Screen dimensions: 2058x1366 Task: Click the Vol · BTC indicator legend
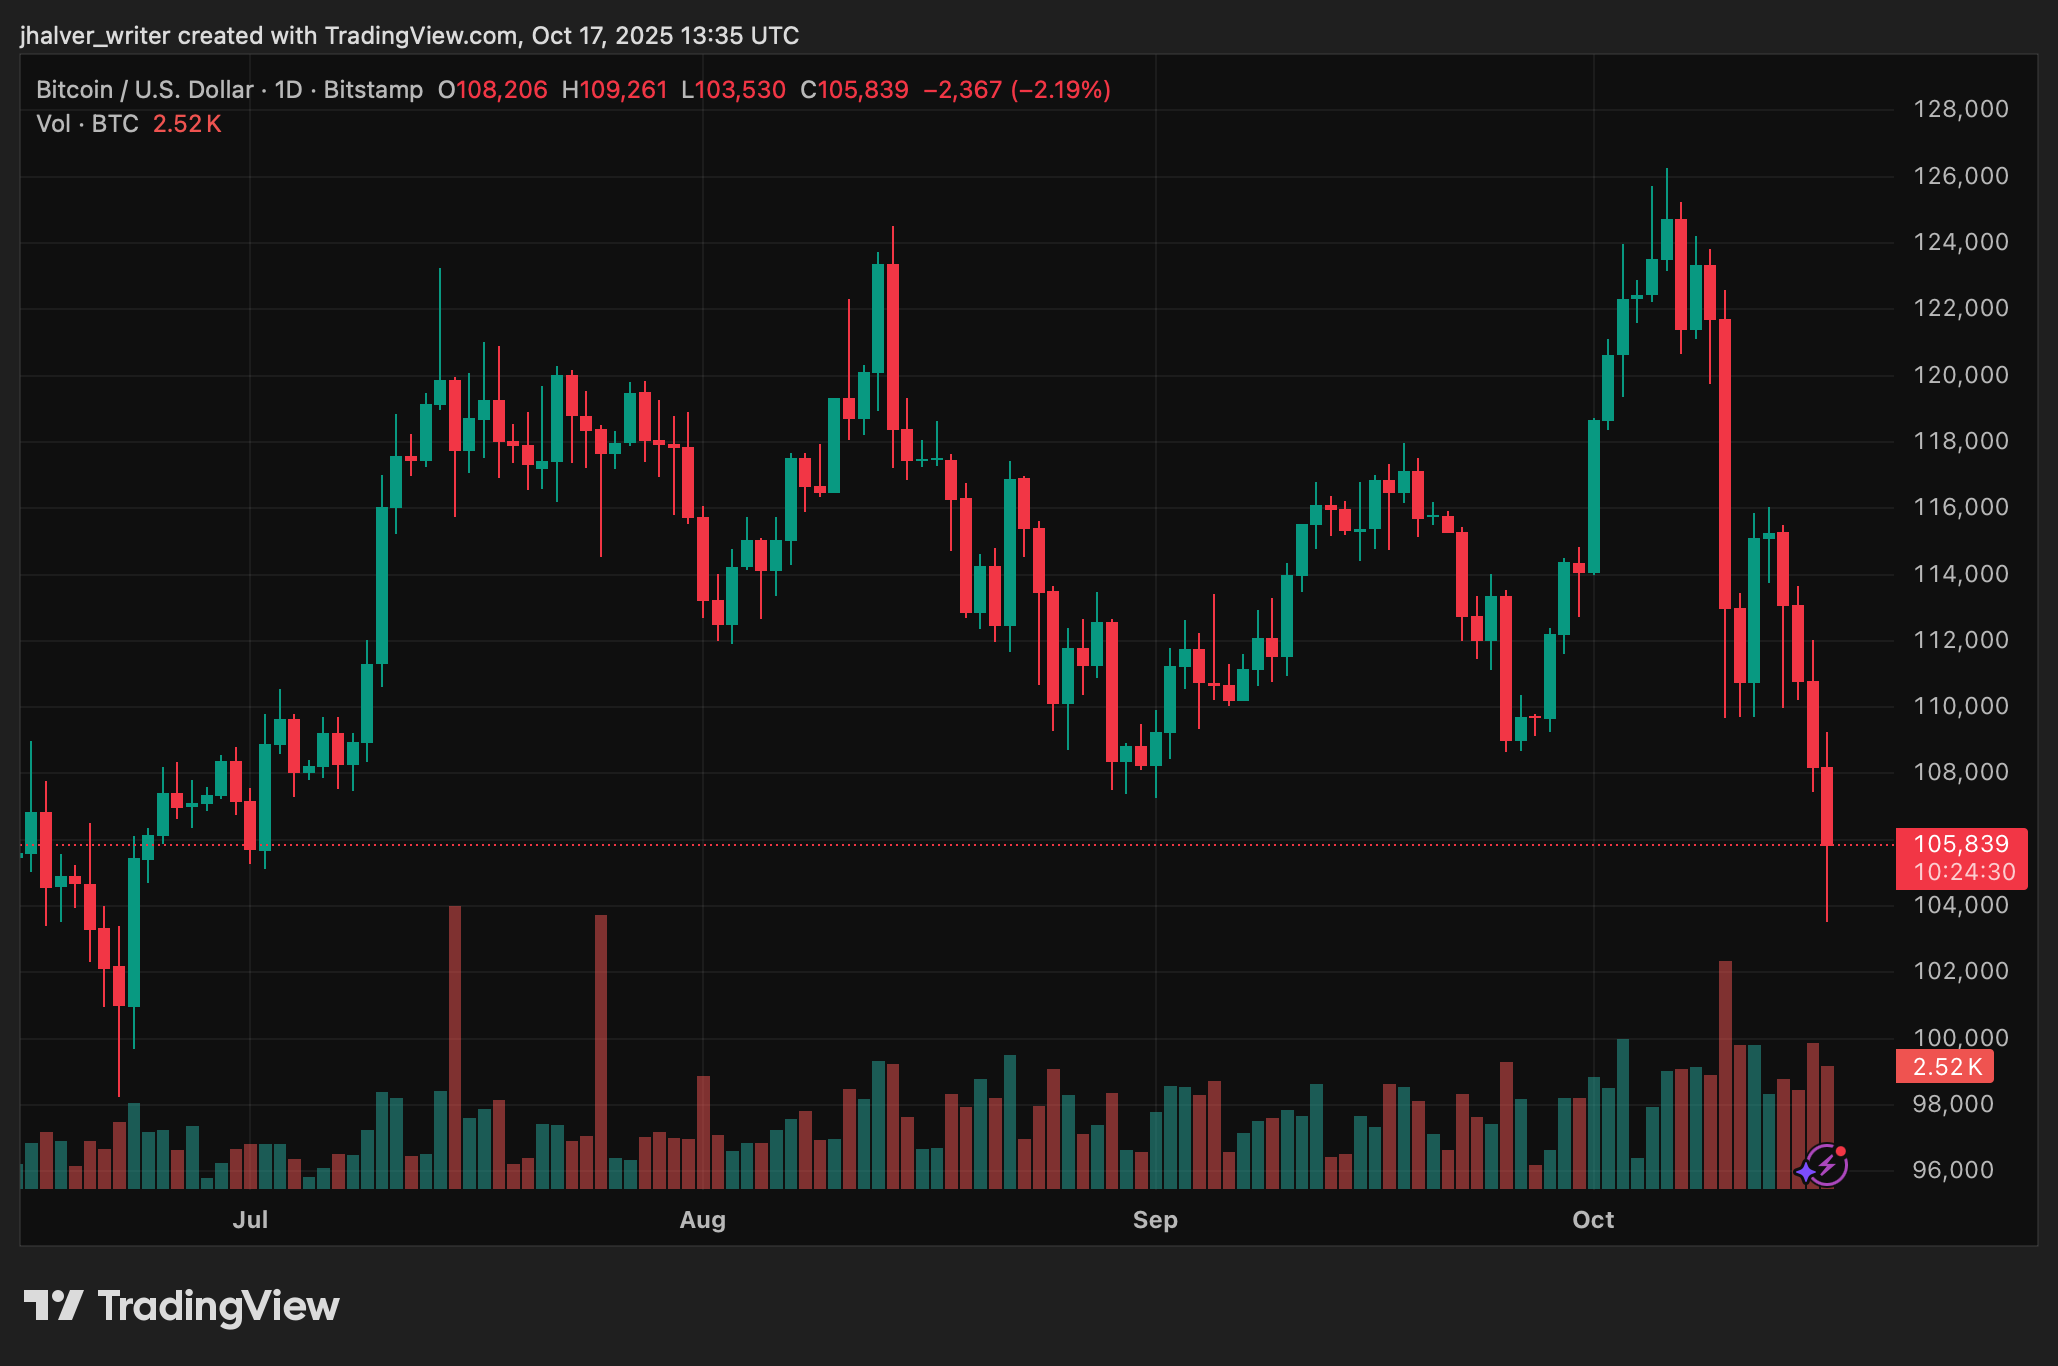(x=89, y=124)
